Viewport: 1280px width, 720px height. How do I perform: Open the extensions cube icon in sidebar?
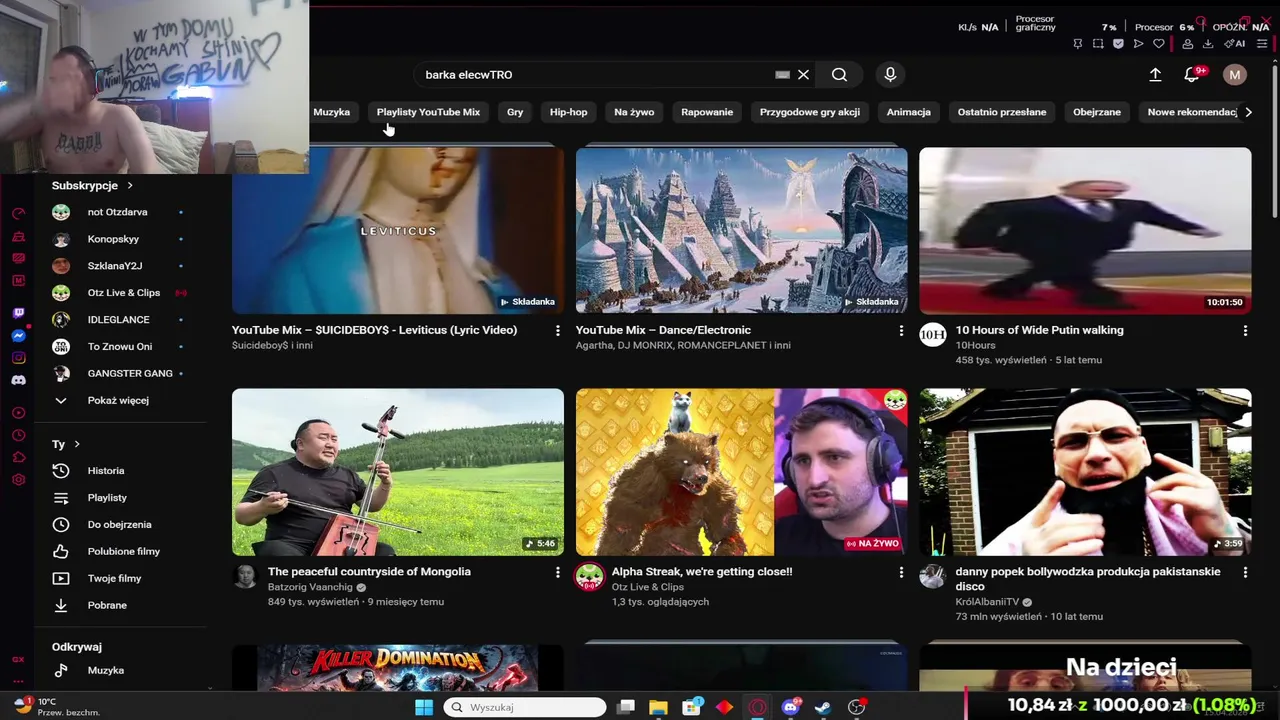pos(18,457)
